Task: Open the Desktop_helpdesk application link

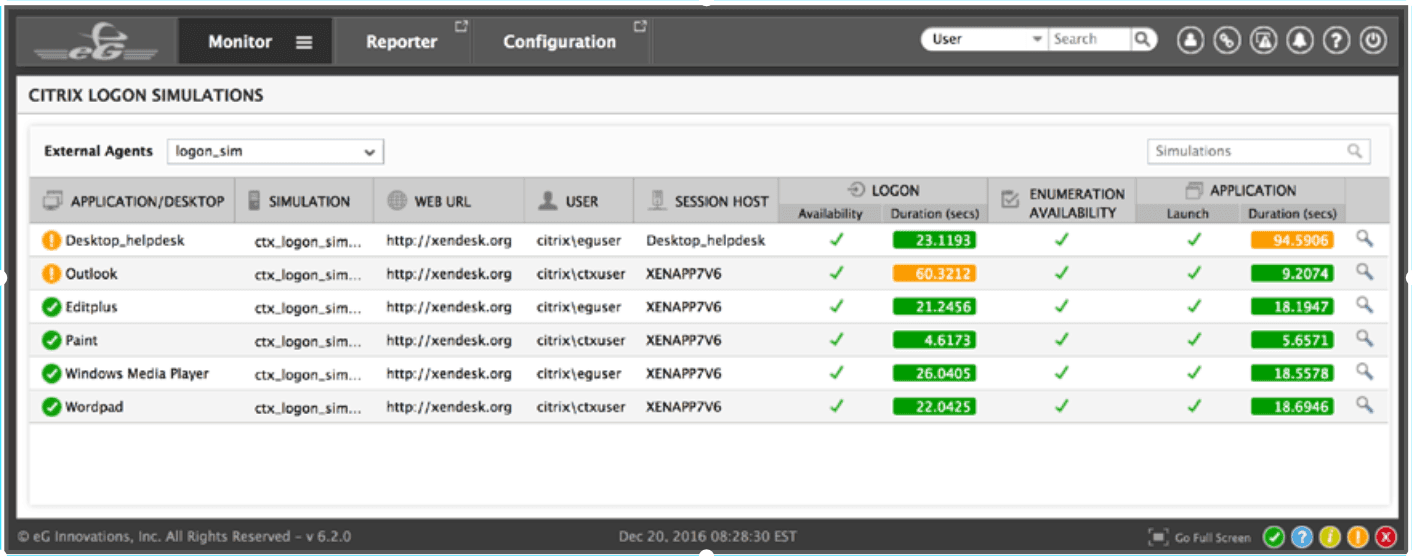Action: 125,241
